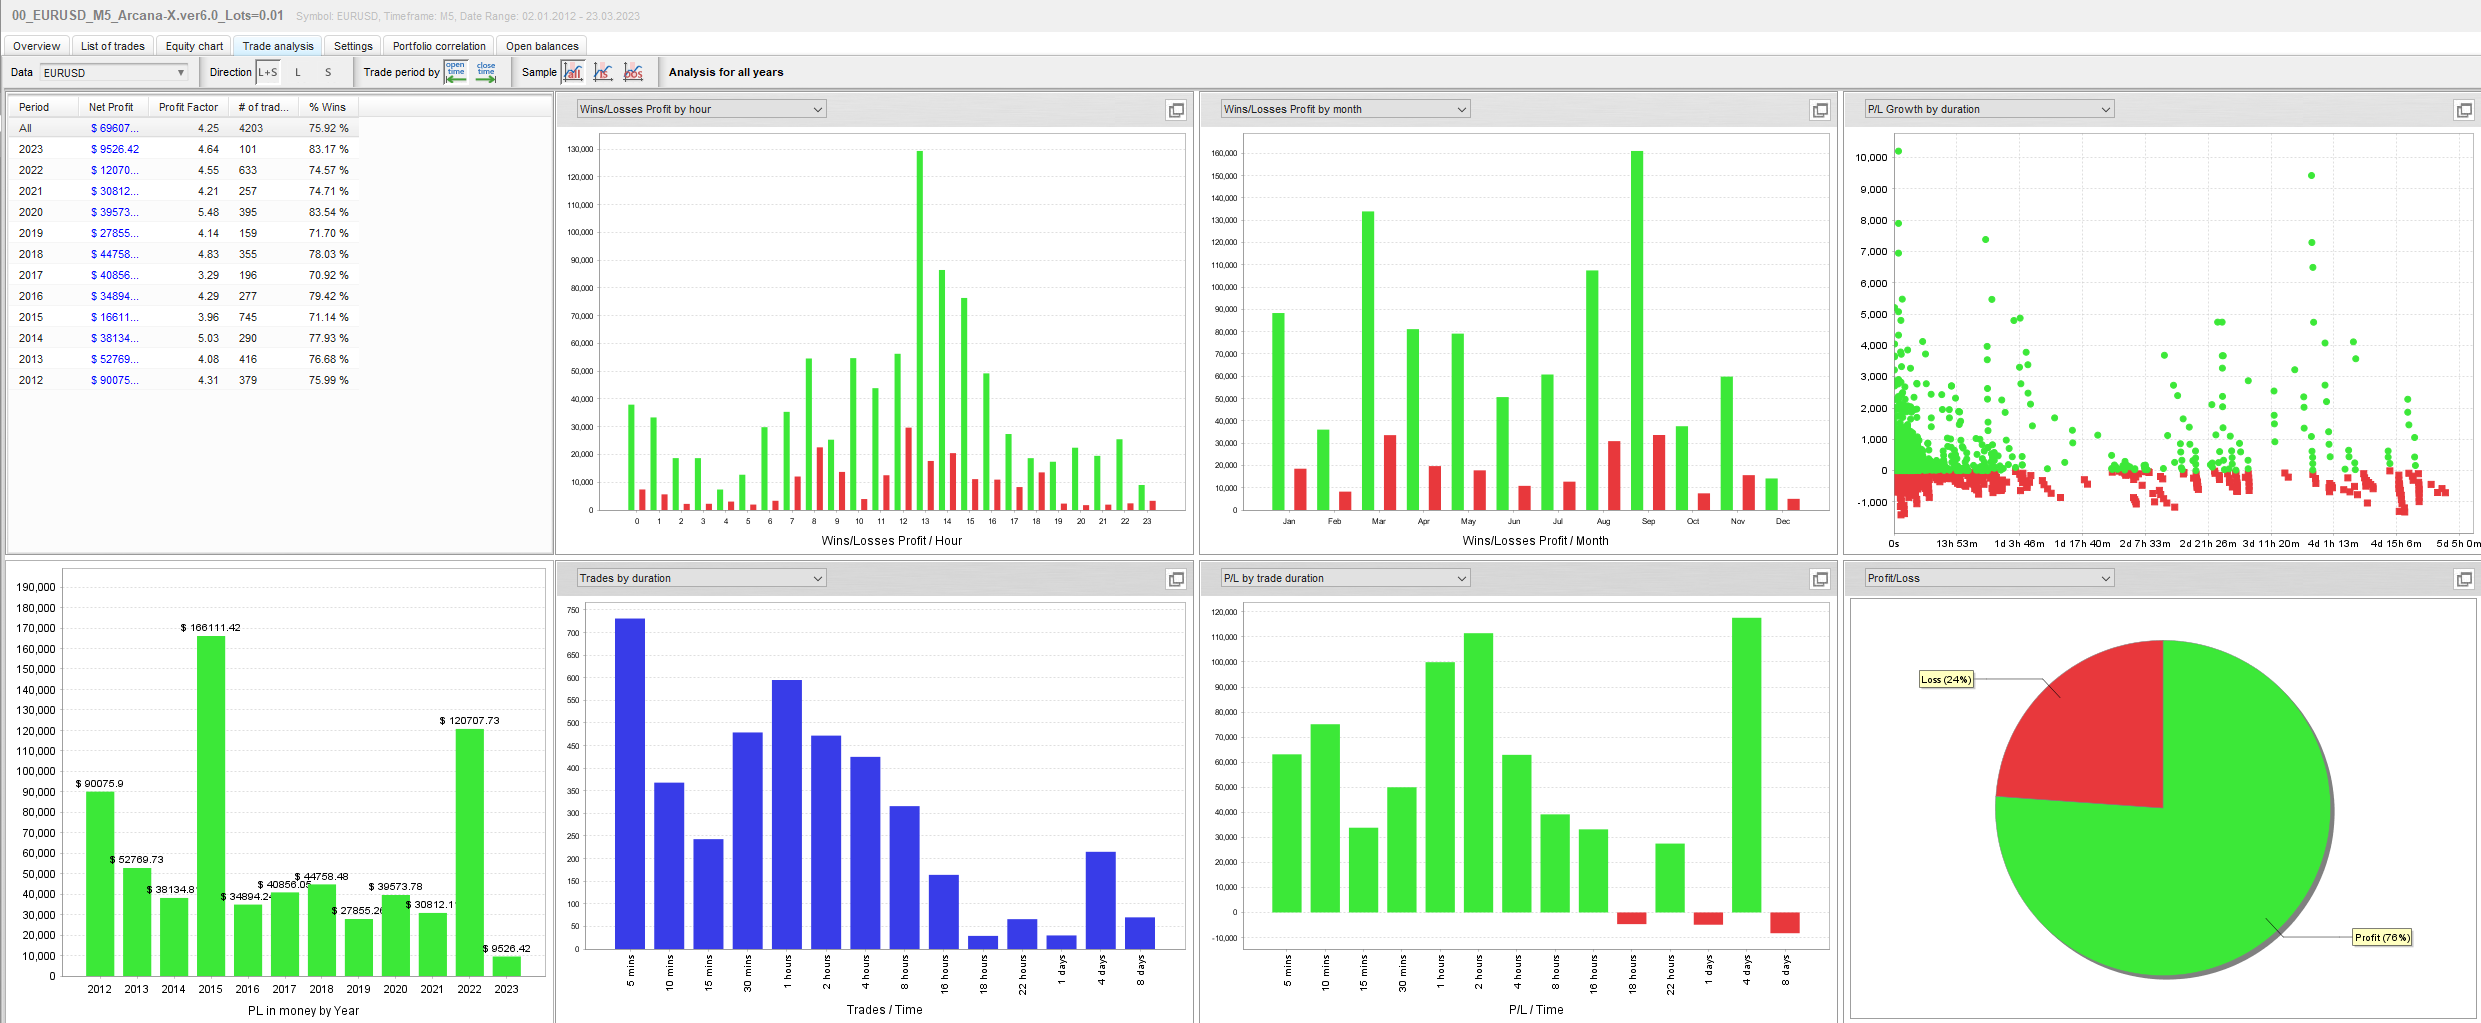Open the 'P/L Growth by duration' chart dropdown
This screenshot has height=1023, width=2481.
pos(1989,109)
